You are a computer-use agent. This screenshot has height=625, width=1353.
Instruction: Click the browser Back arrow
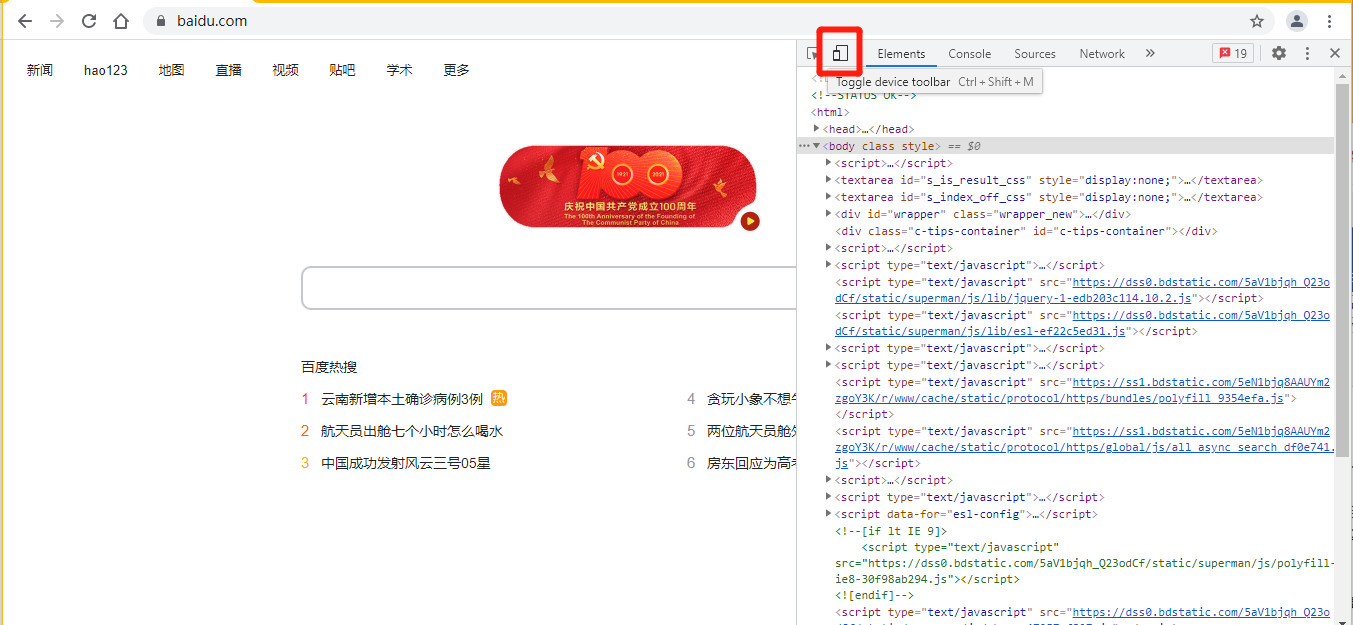25,21
